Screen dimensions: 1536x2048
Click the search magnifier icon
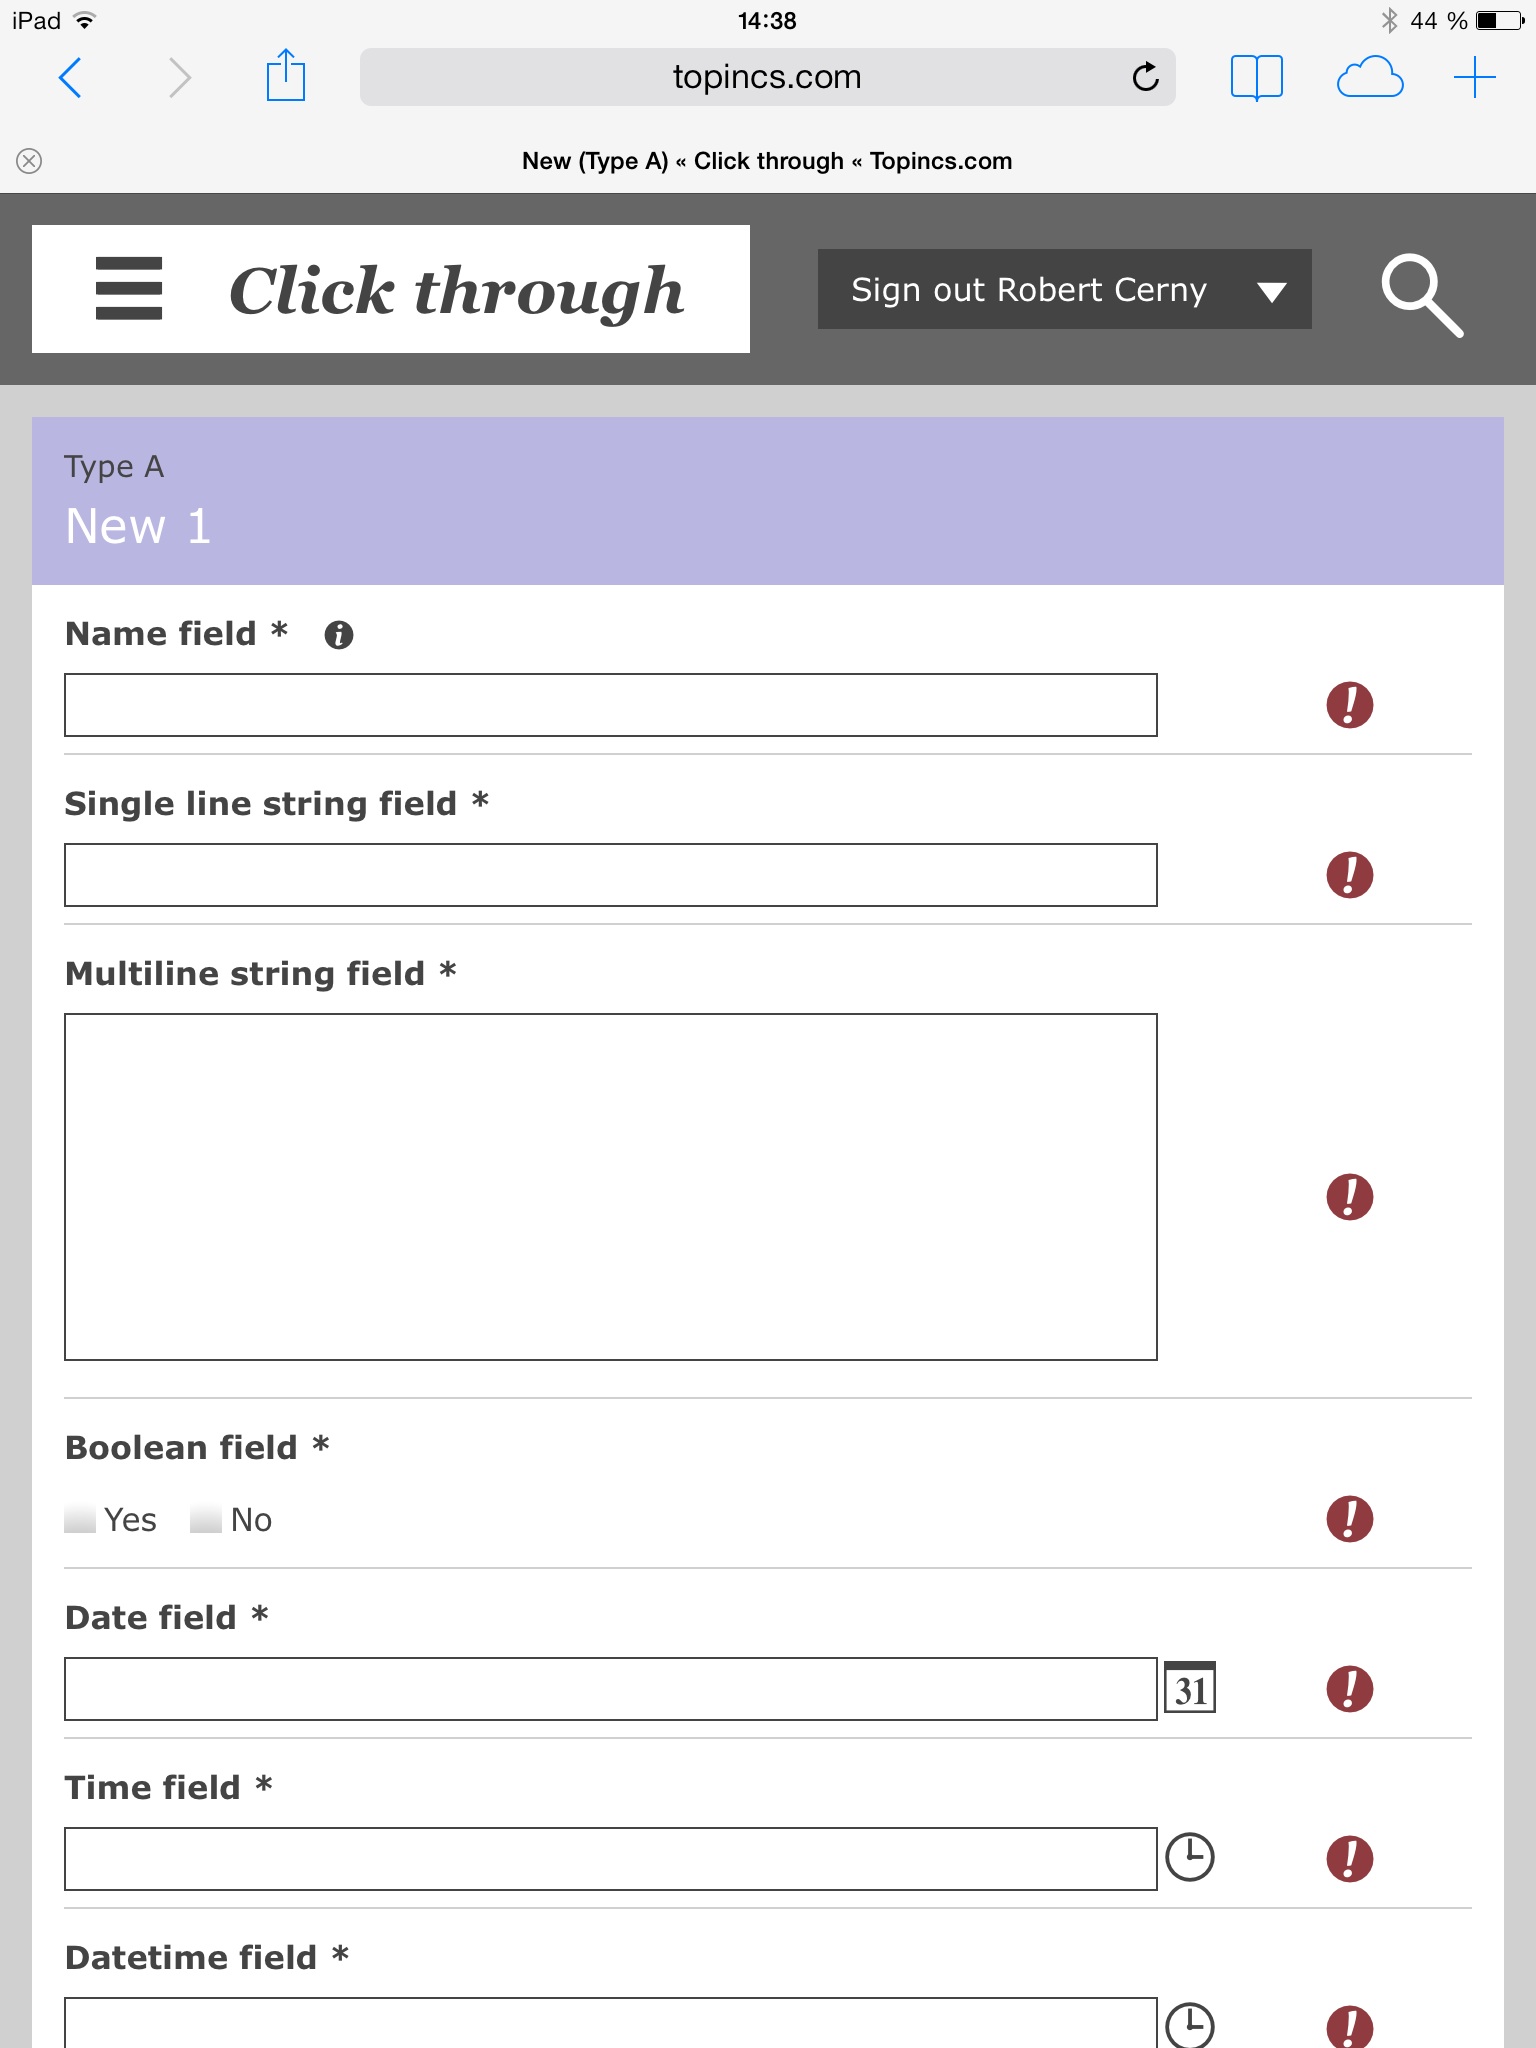(x=1421, y=294)
